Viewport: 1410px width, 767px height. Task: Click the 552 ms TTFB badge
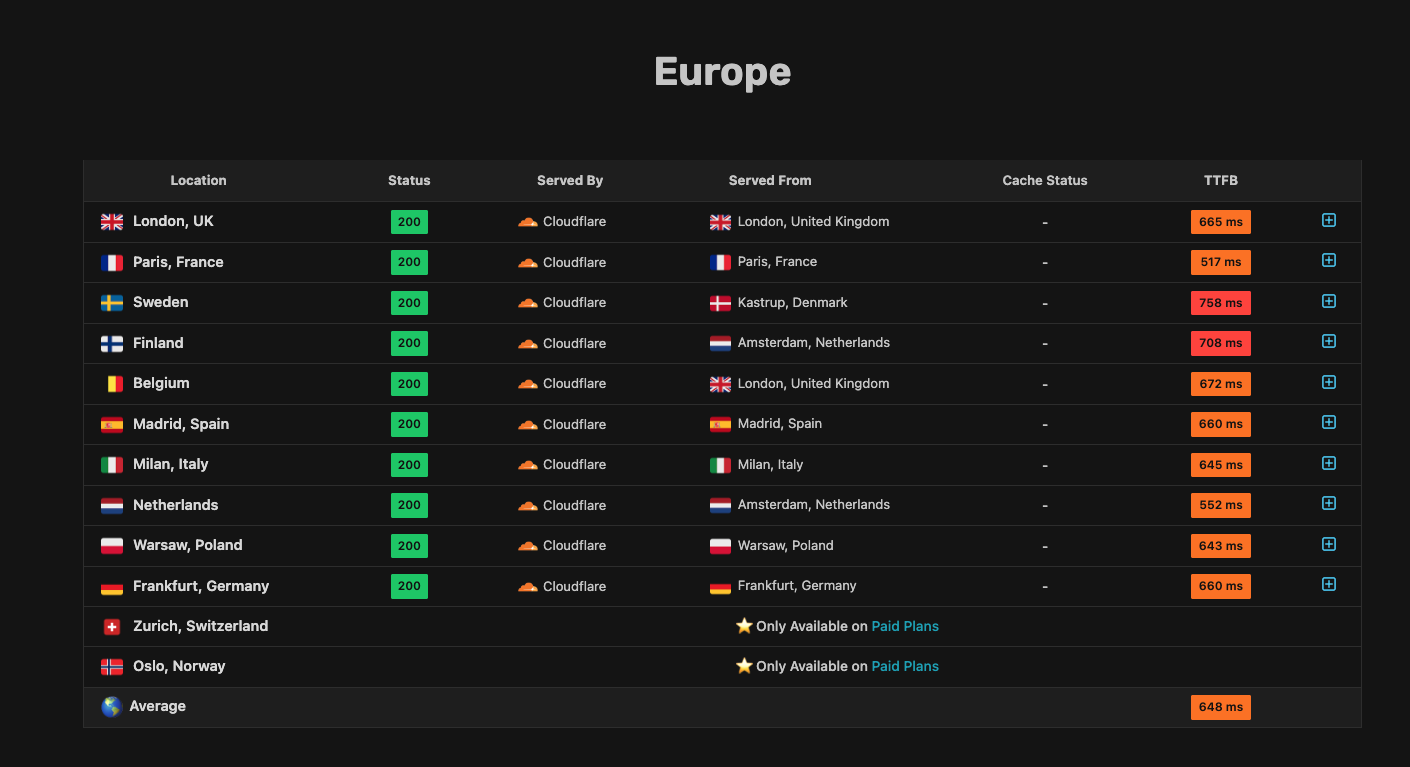click(x=1221, y=506)
